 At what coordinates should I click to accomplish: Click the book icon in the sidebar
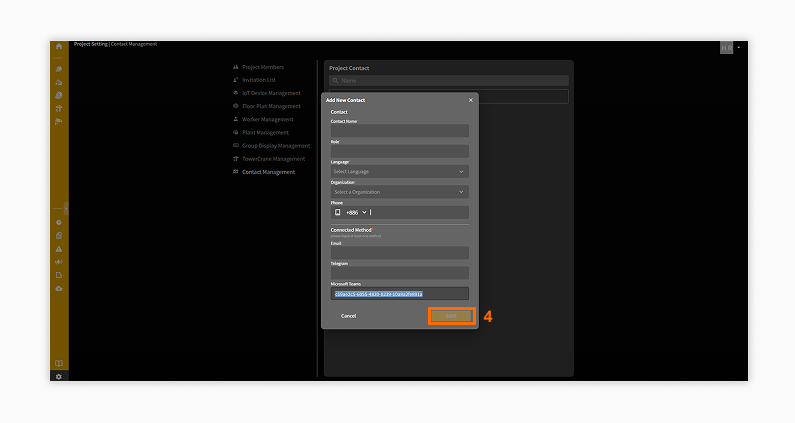click(59, 363)
